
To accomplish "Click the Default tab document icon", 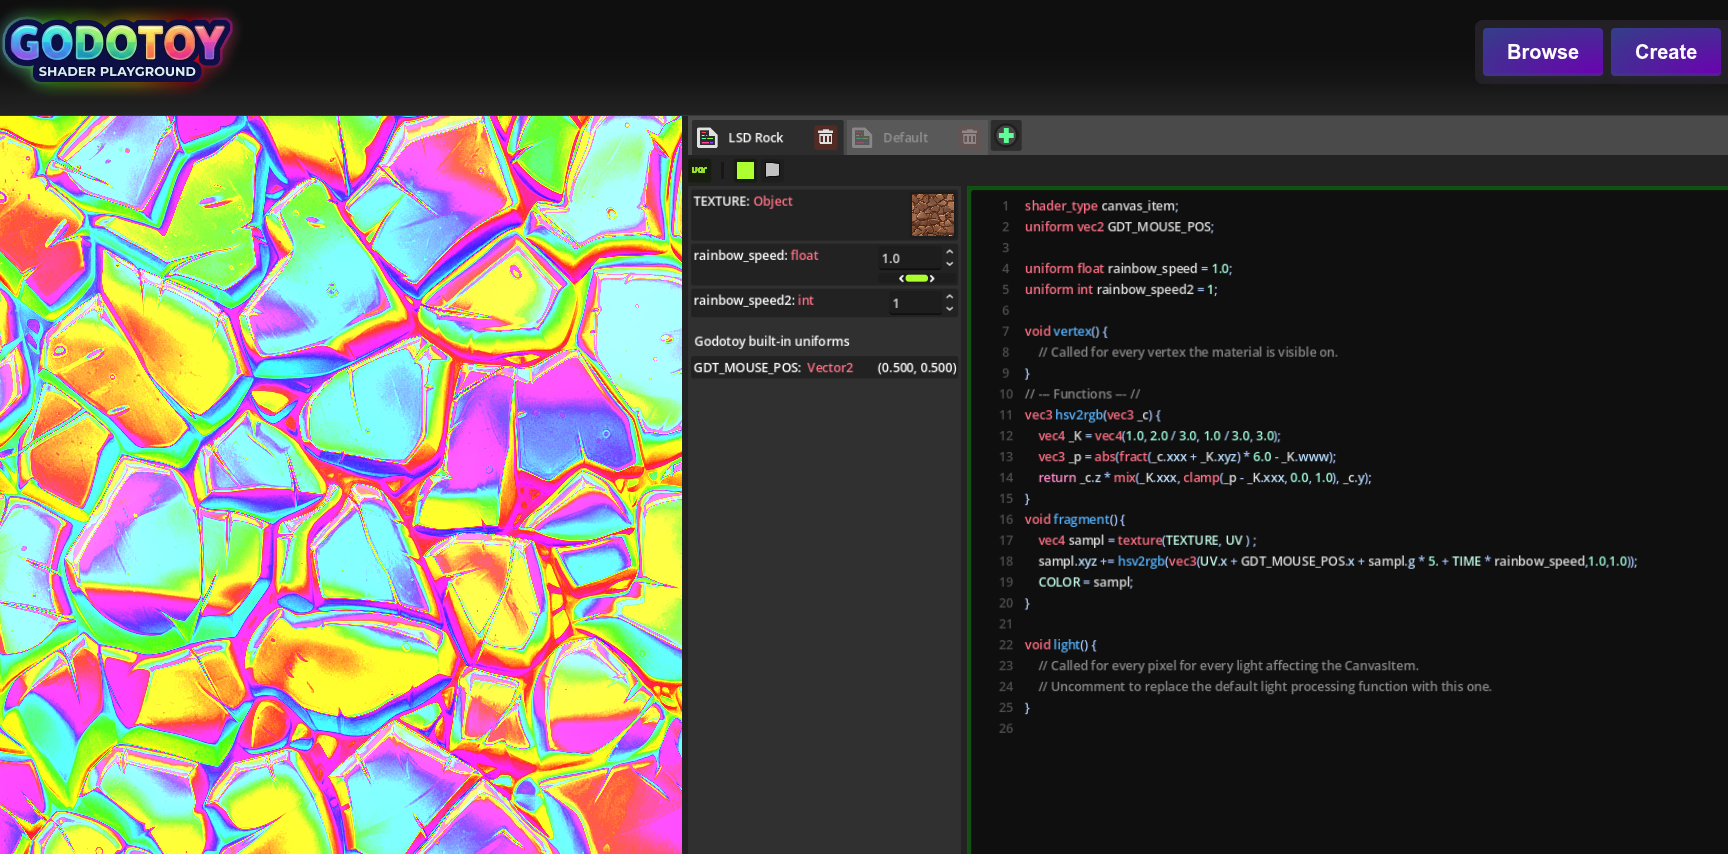I will point(862,137).
